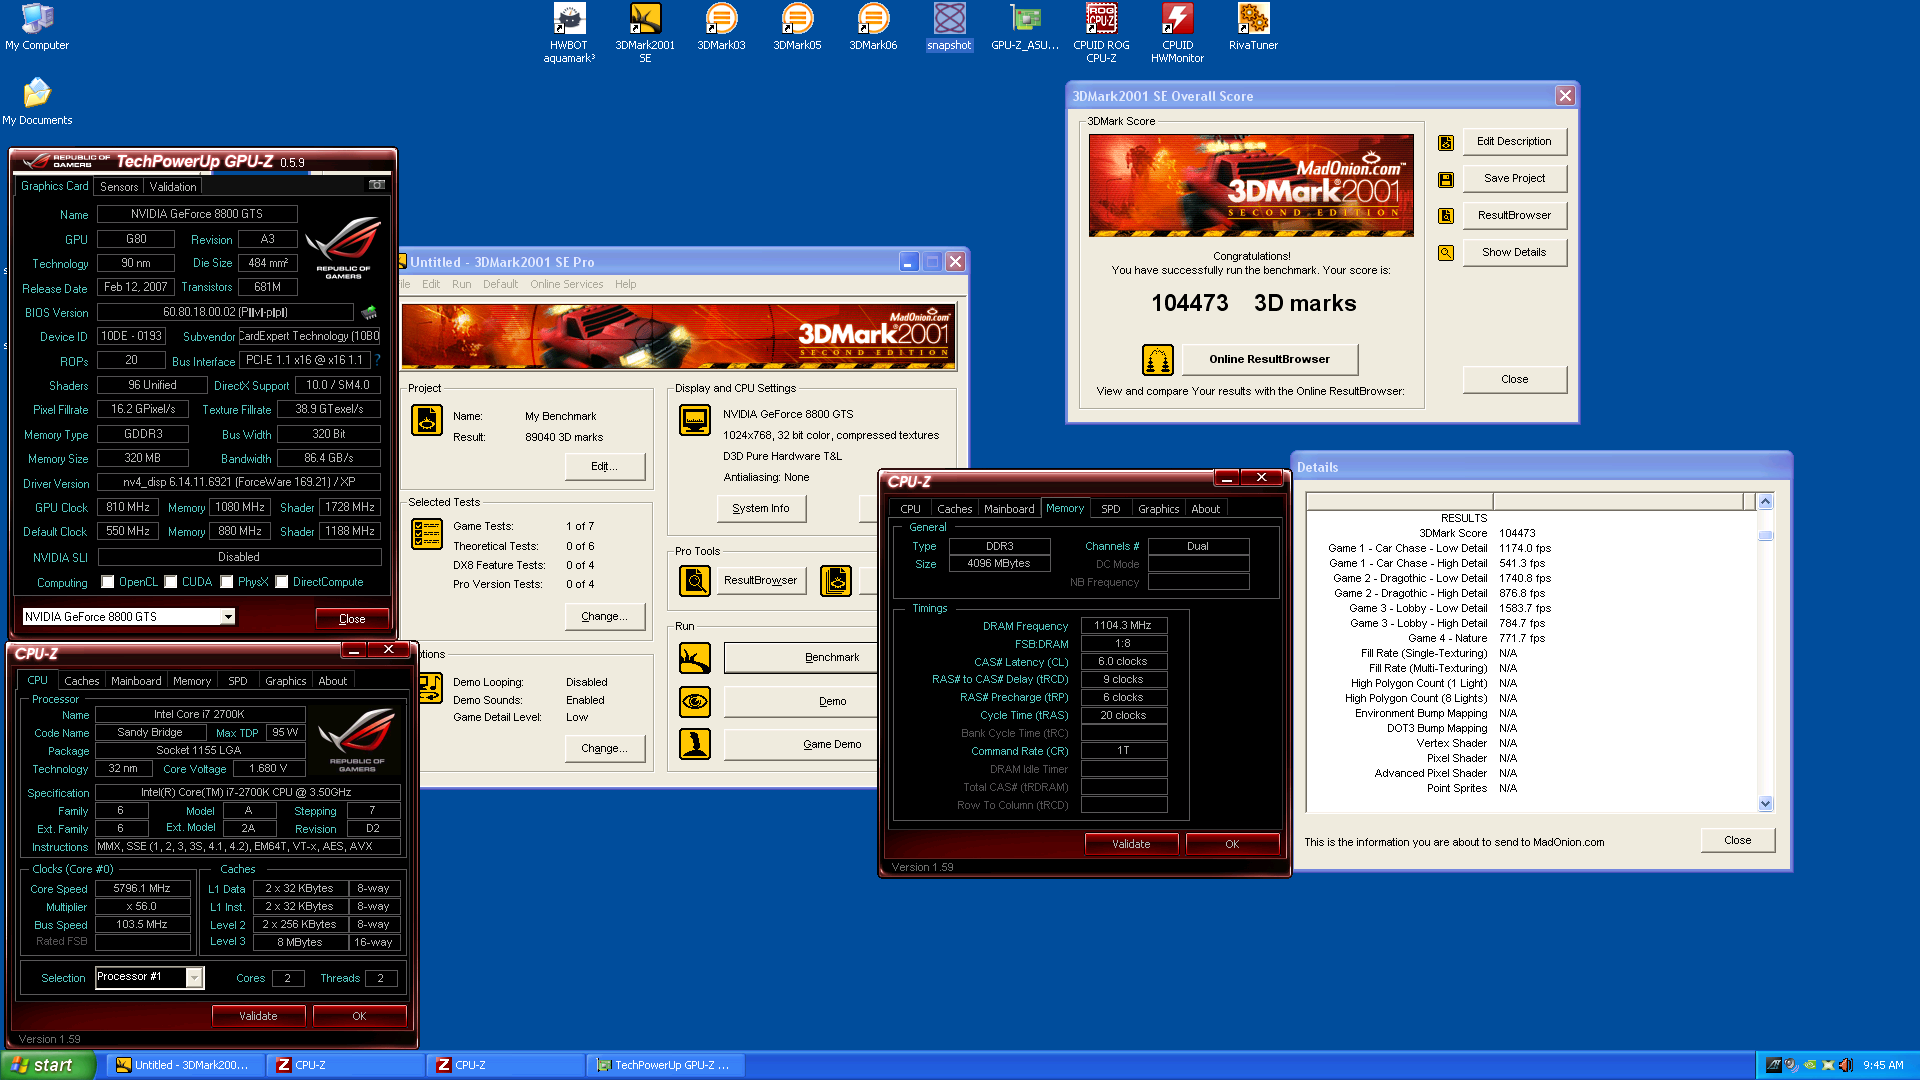The height and width of the screenshot is (1080, 1920).
Task: Click the Project icon in 3DMark2001
Action: [427, 420]
